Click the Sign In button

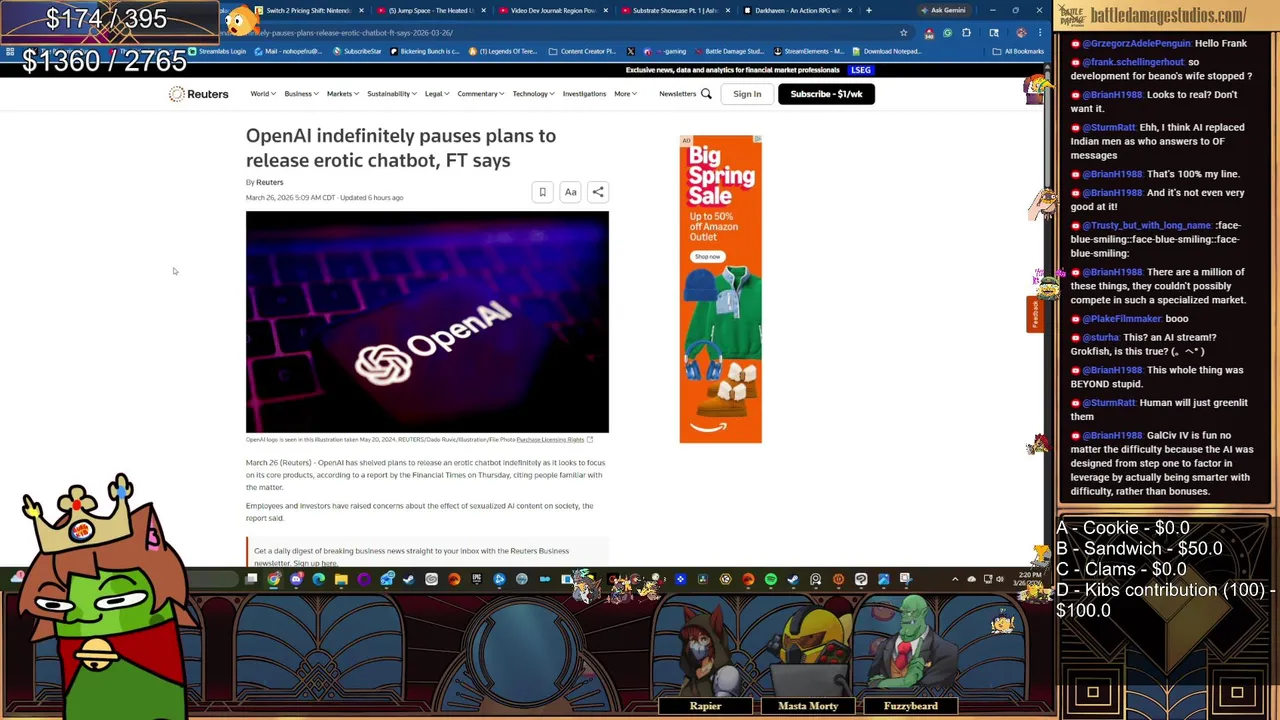747,94
